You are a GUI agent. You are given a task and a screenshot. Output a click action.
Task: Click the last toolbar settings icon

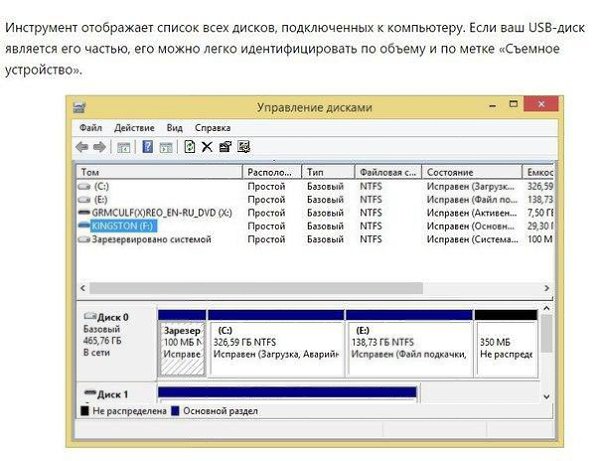[x=244, y=147]
